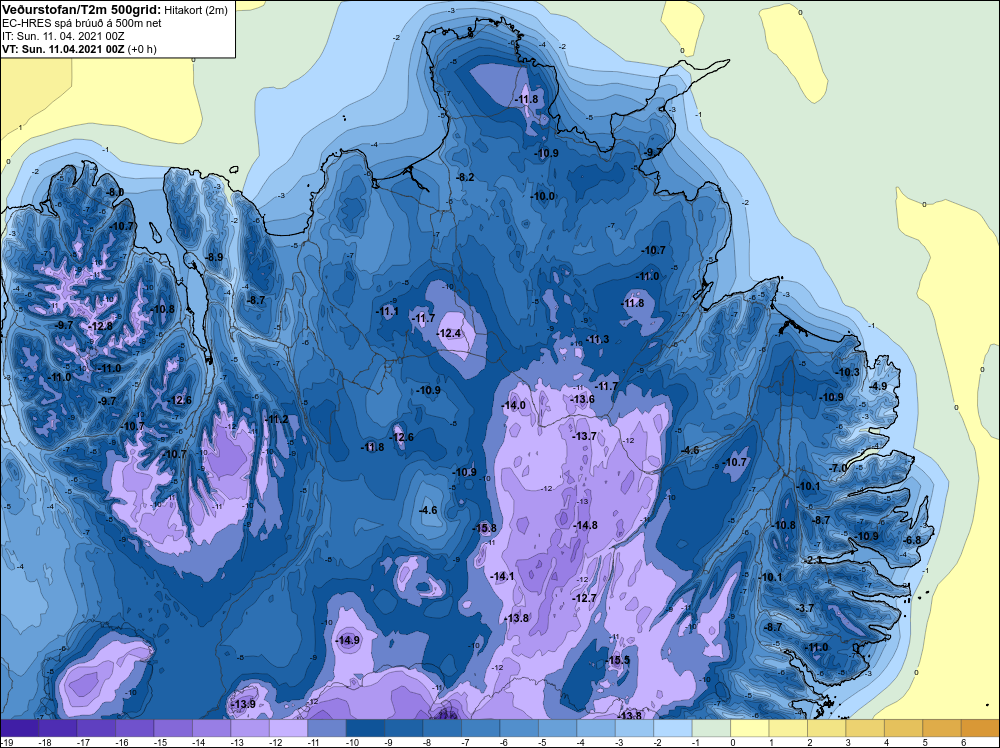
Task: Click the -13.7 temperature value
Action: (x=584, y=436)
